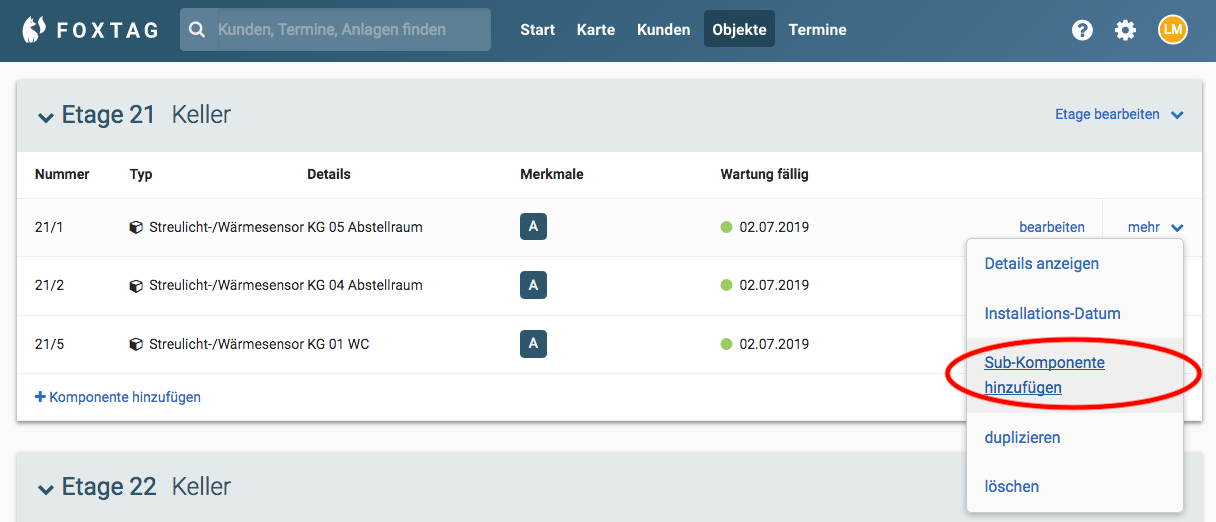The height and width of the screenshot is (522, 1216).
Task: Click date 02.07.2019 in row 21/1
Action: [774, 227]
